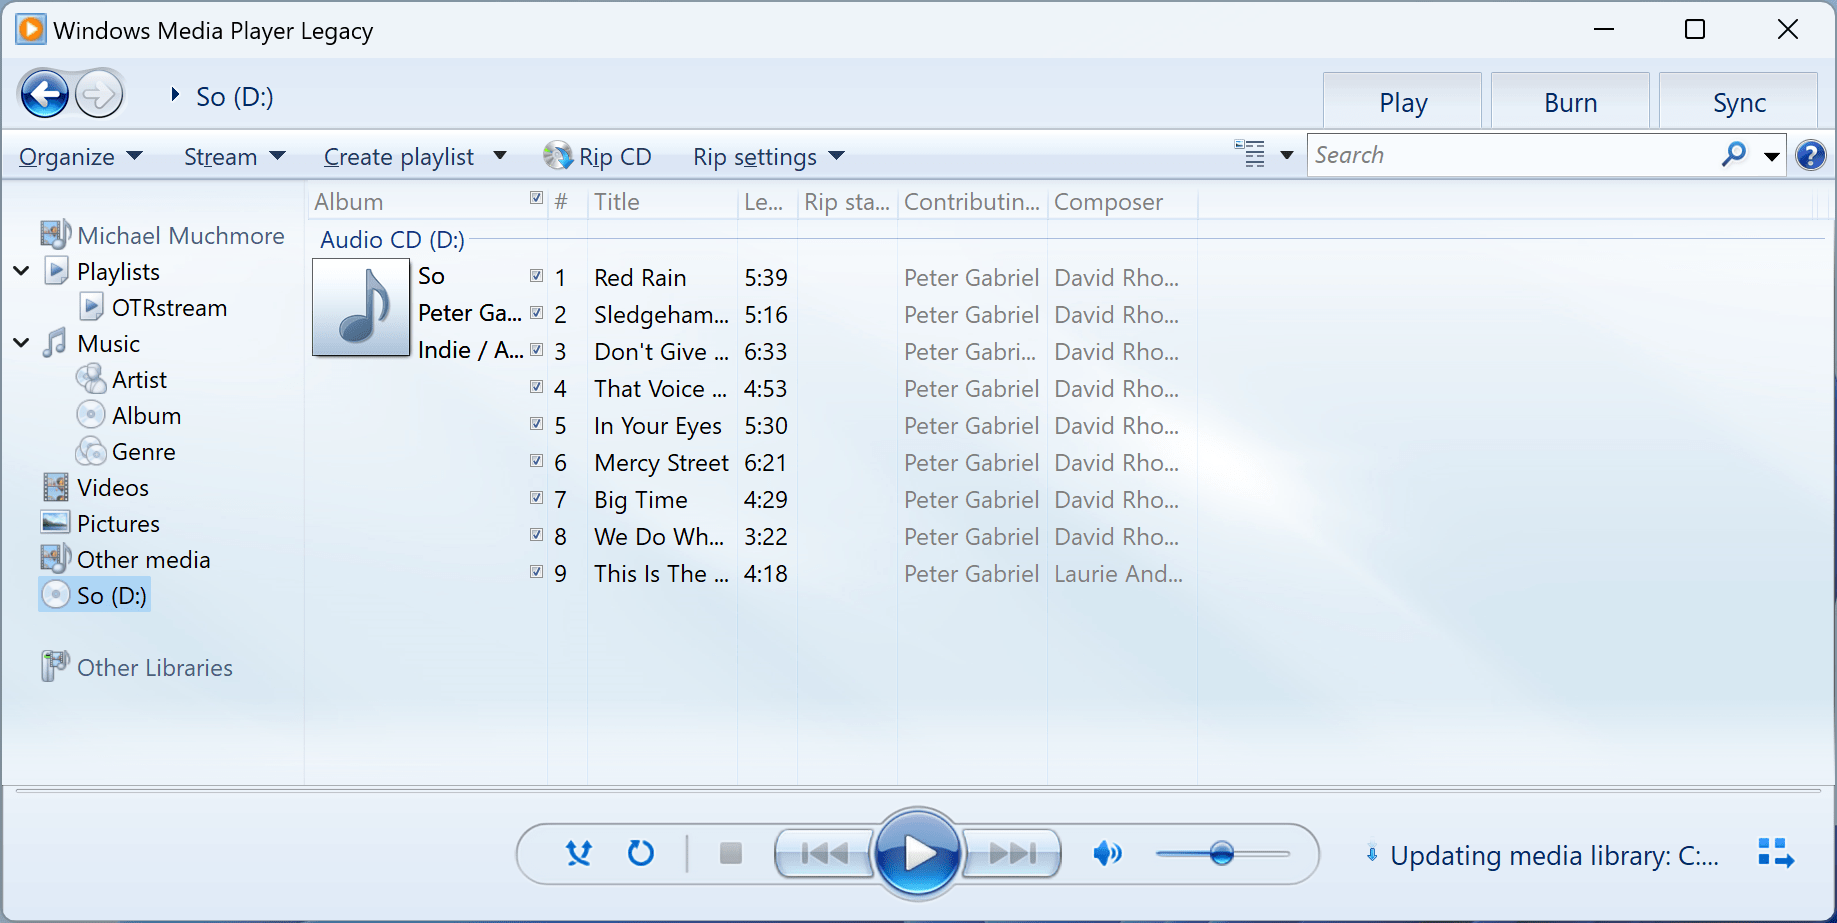Screen dimensions: 1837x923
Task: Click the So (D:) disc icon in sidebar
Action: (56, 595)
